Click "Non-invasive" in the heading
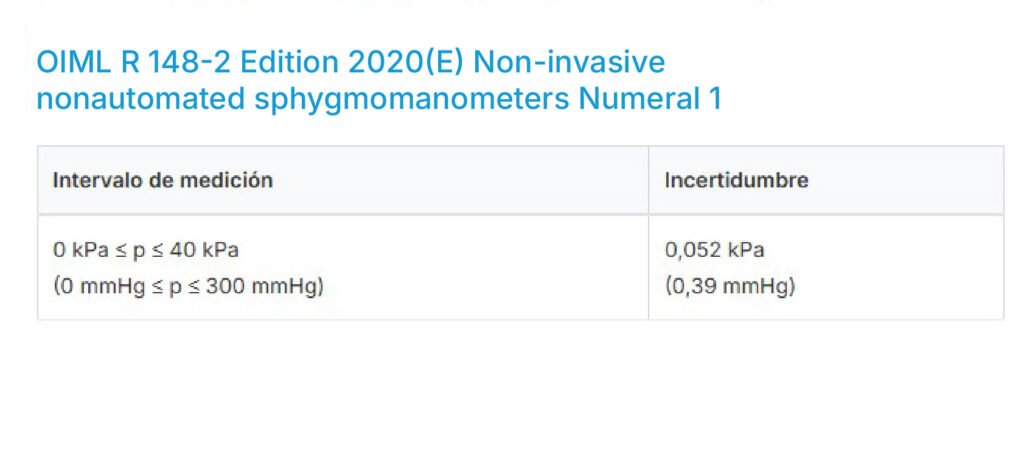Screen dimensions: 1024x457 pos(569,62)
